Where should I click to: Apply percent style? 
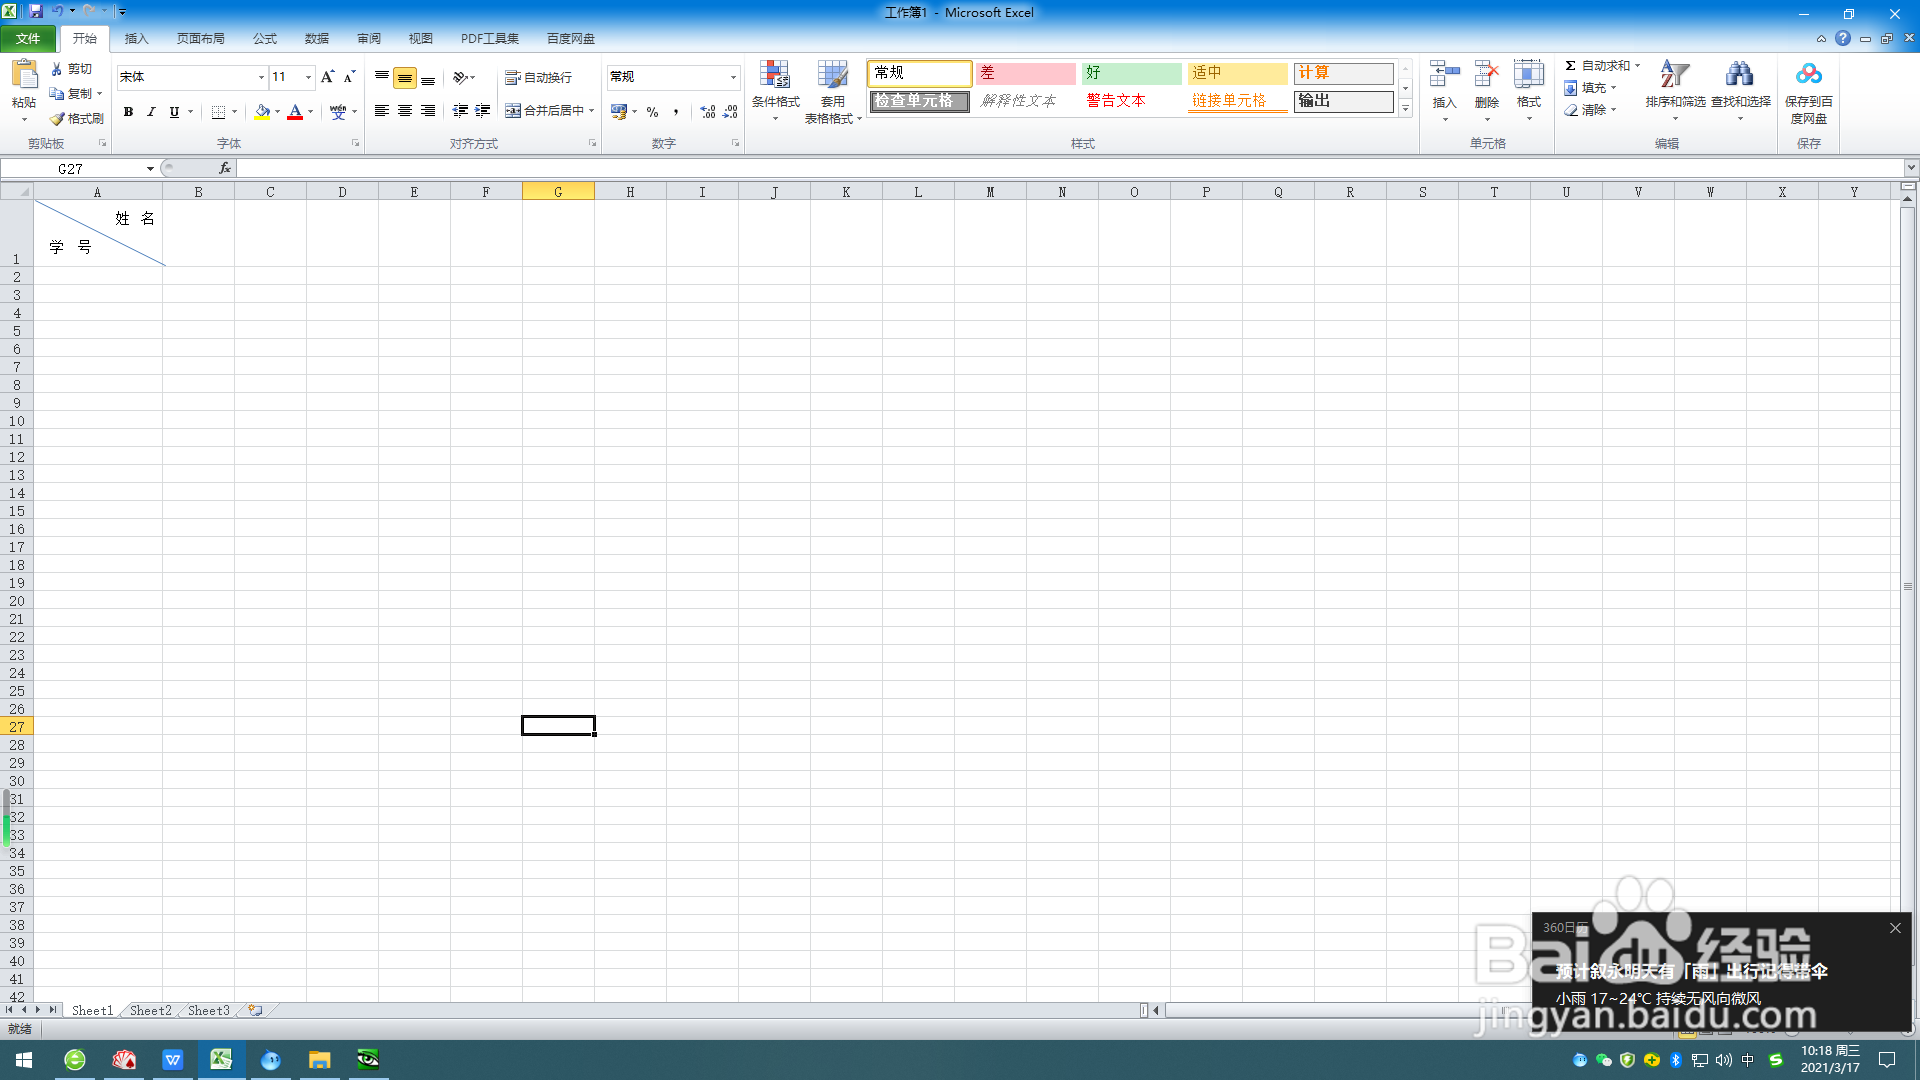(x=653, y=112)
